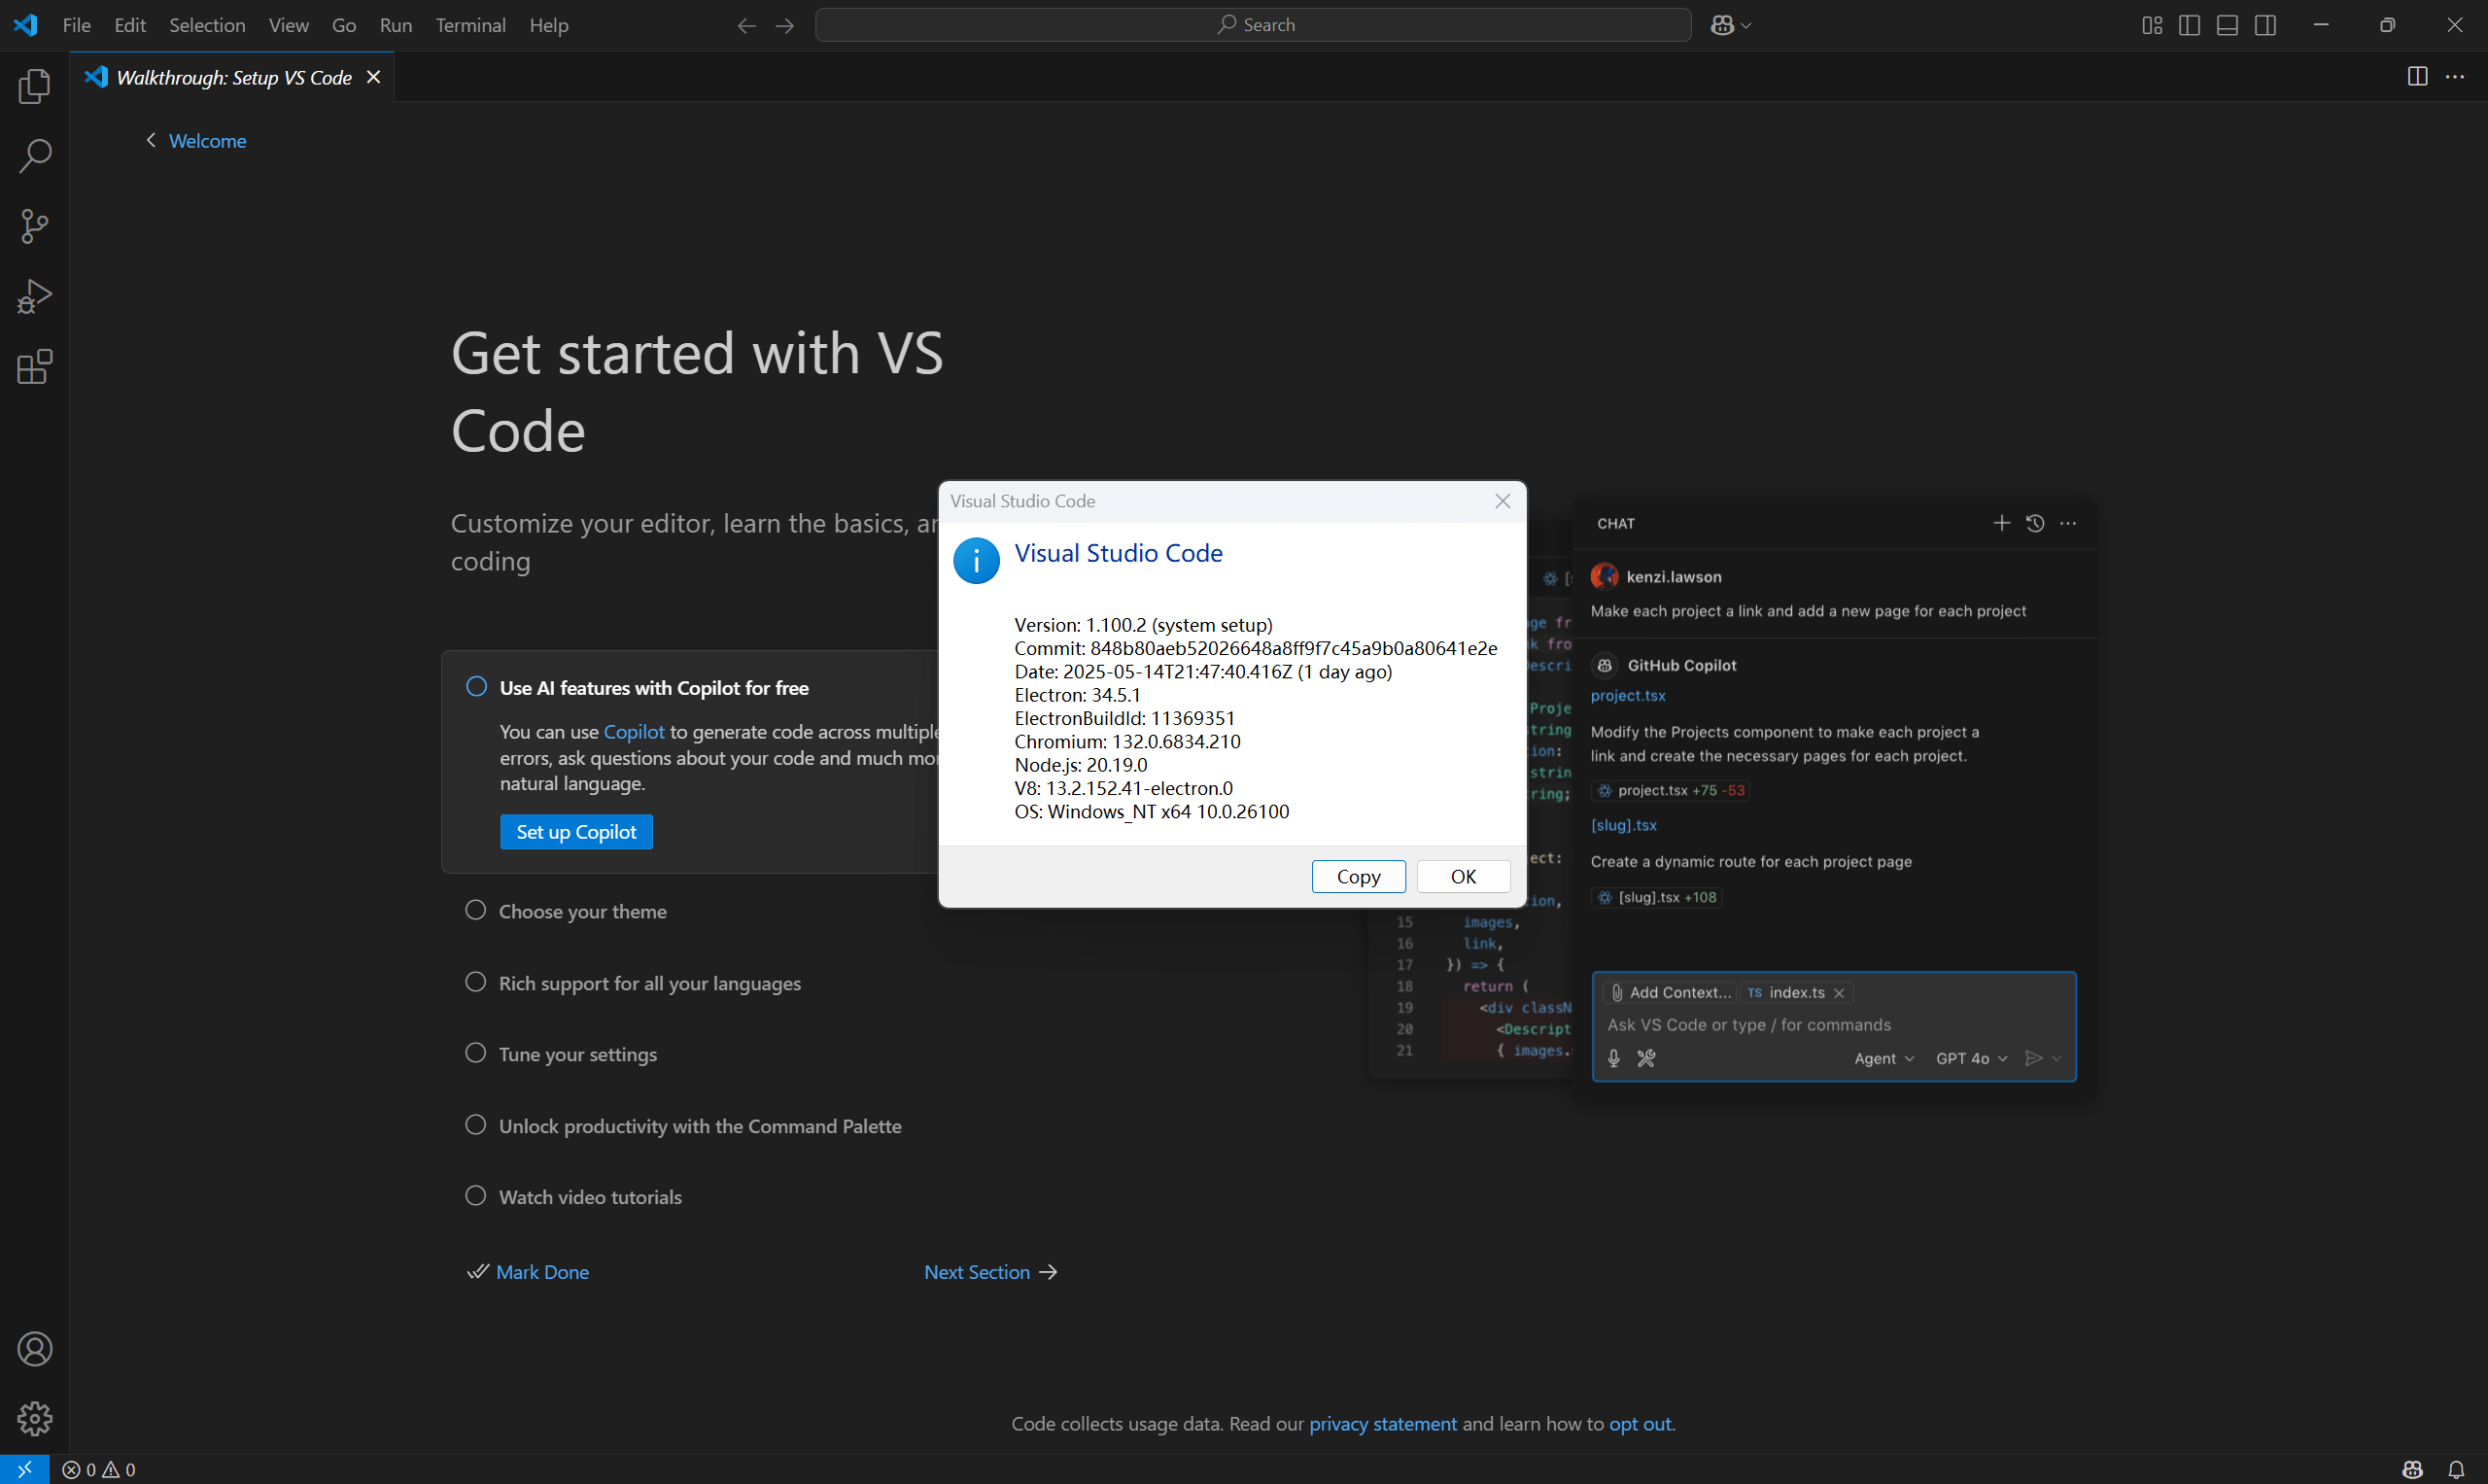This screenshot has height=1484, width=2488.
Task: Go back to Welcome page link
Action: pyautogui.click(x=207, y=141)
